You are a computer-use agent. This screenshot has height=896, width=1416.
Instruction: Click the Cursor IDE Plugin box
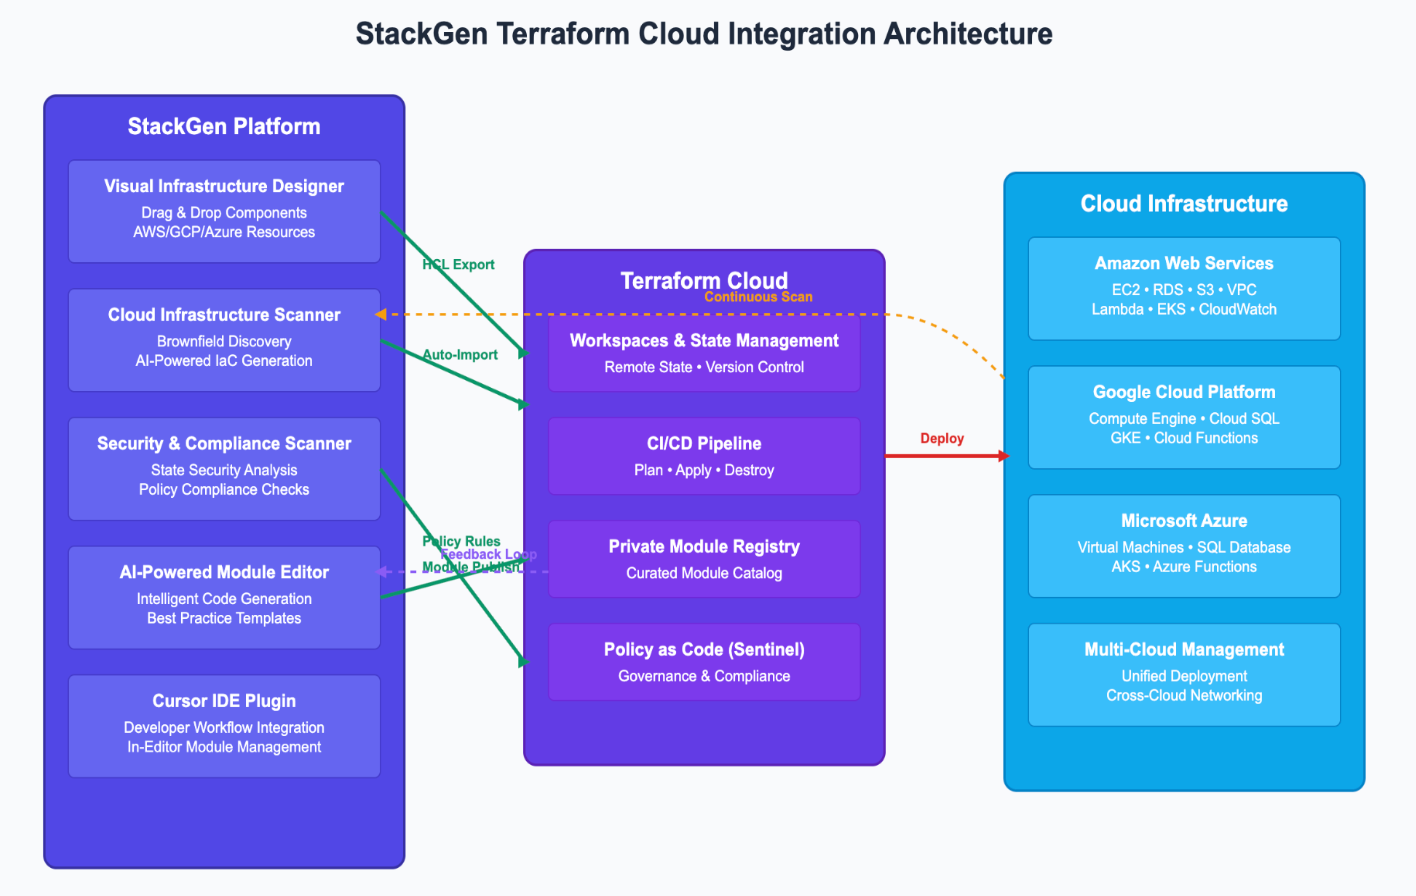click(224, 726)
